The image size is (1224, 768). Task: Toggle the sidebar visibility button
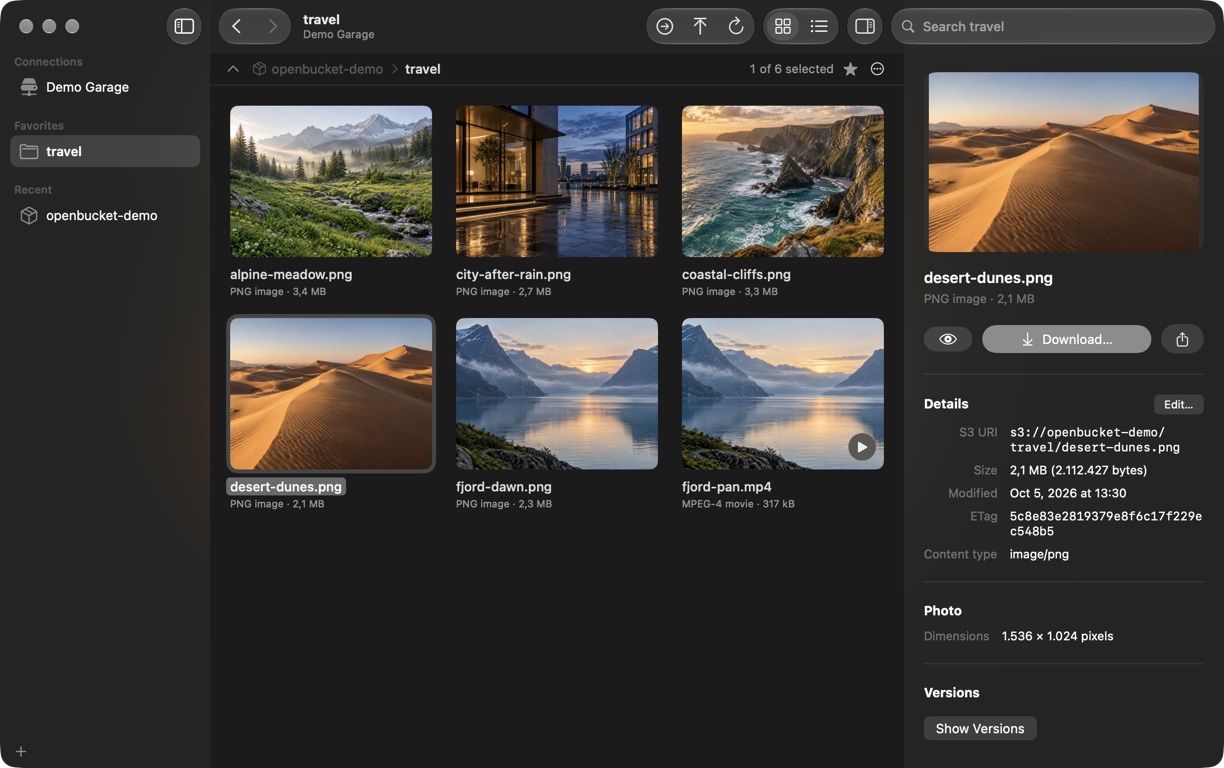184,26
